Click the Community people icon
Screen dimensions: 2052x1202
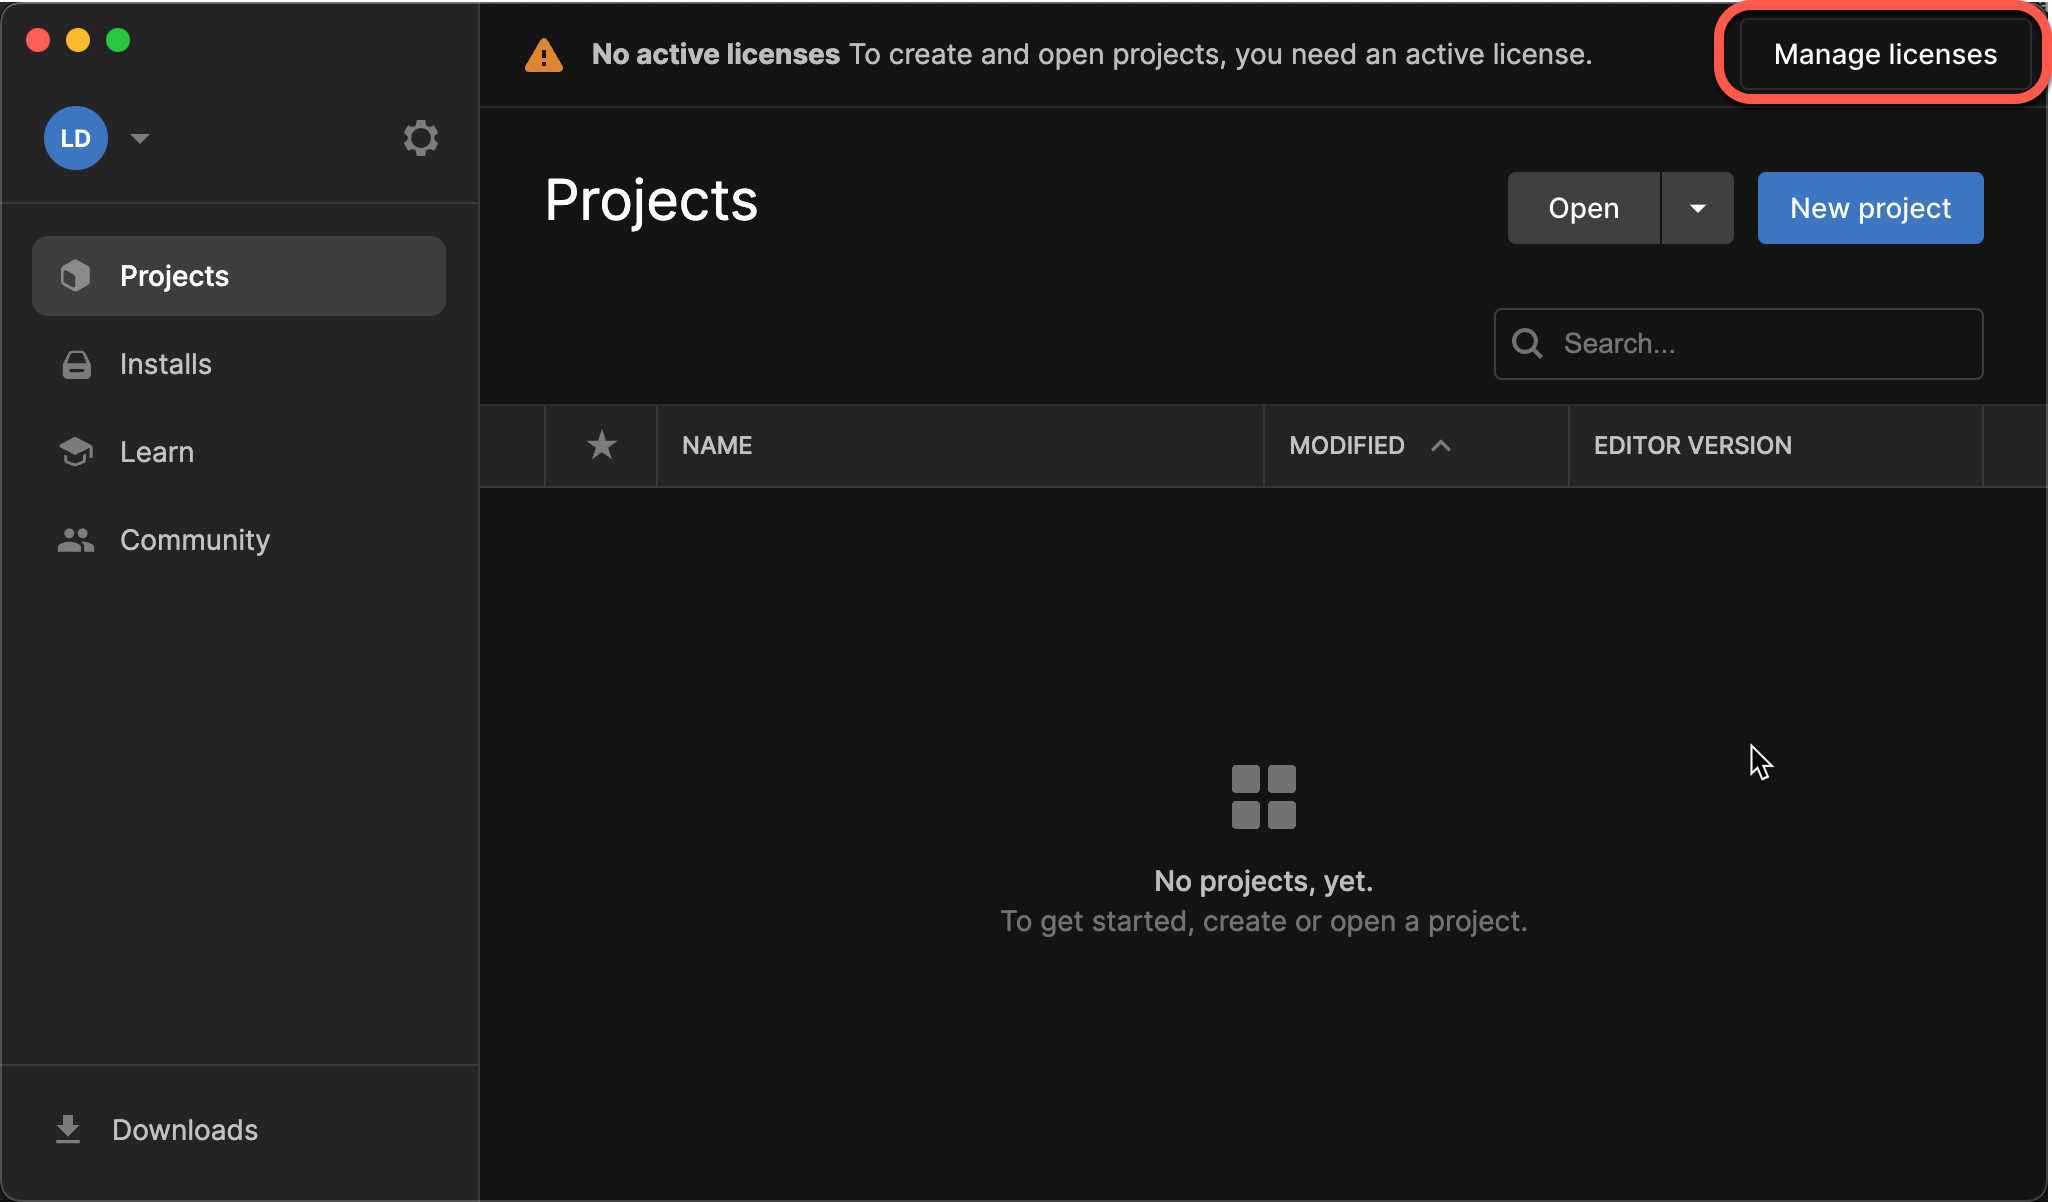76,540
